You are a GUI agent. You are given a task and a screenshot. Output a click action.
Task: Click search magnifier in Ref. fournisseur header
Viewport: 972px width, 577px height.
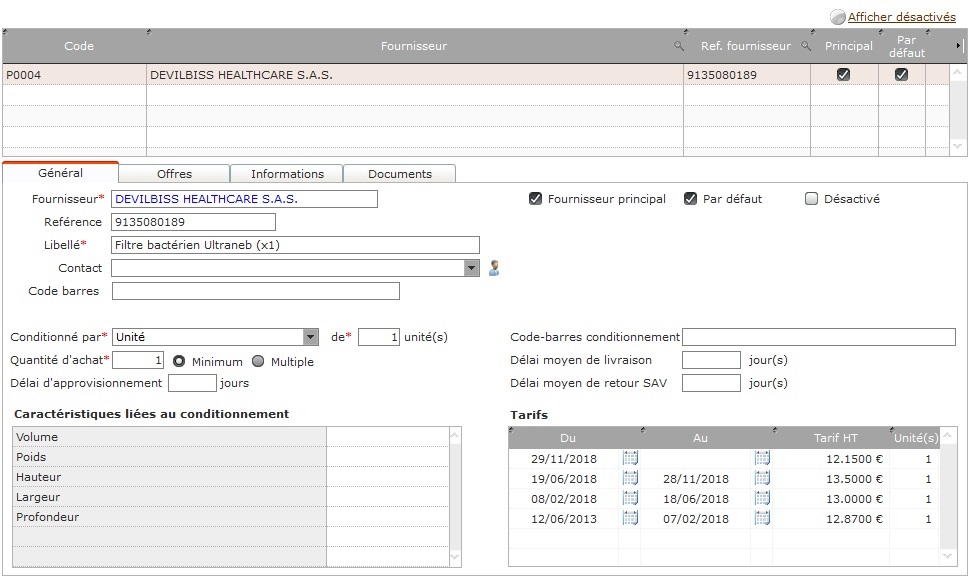[x=806, y=46]
